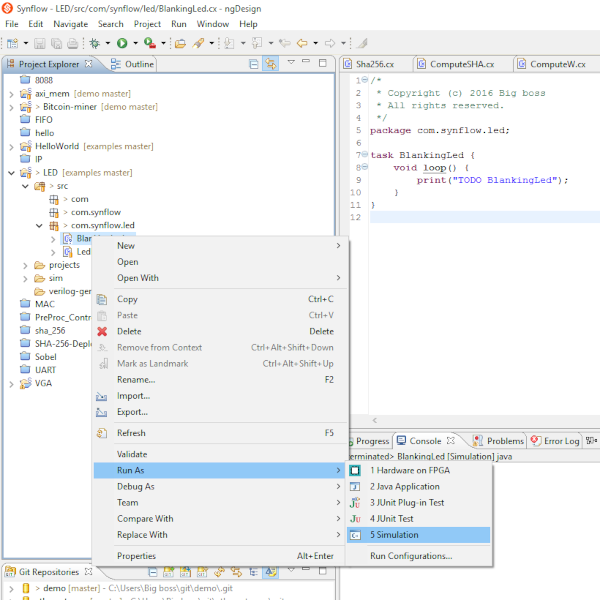This screenshot has width=600, height=600.
Task: Expand the HelloWorld project node
Action: point(12,146)
